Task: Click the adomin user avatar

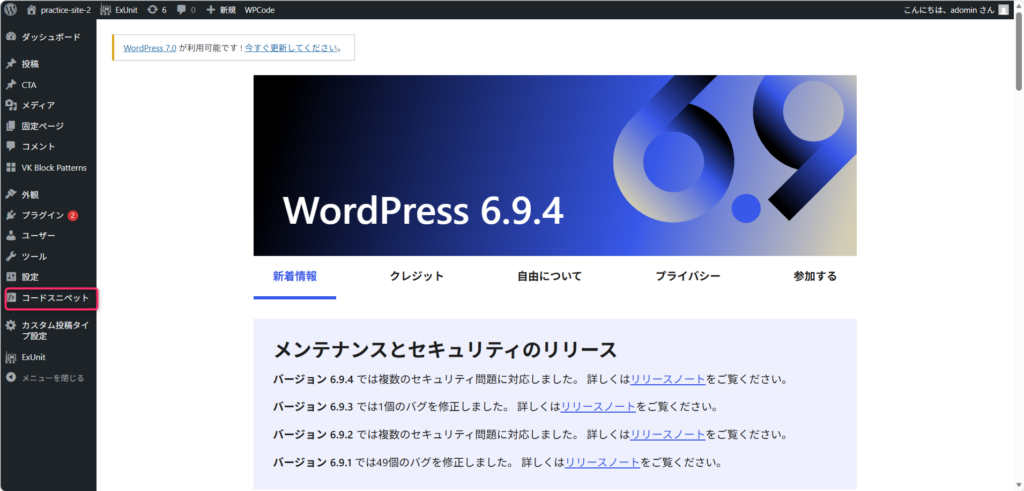Action: coord(1003,10)
